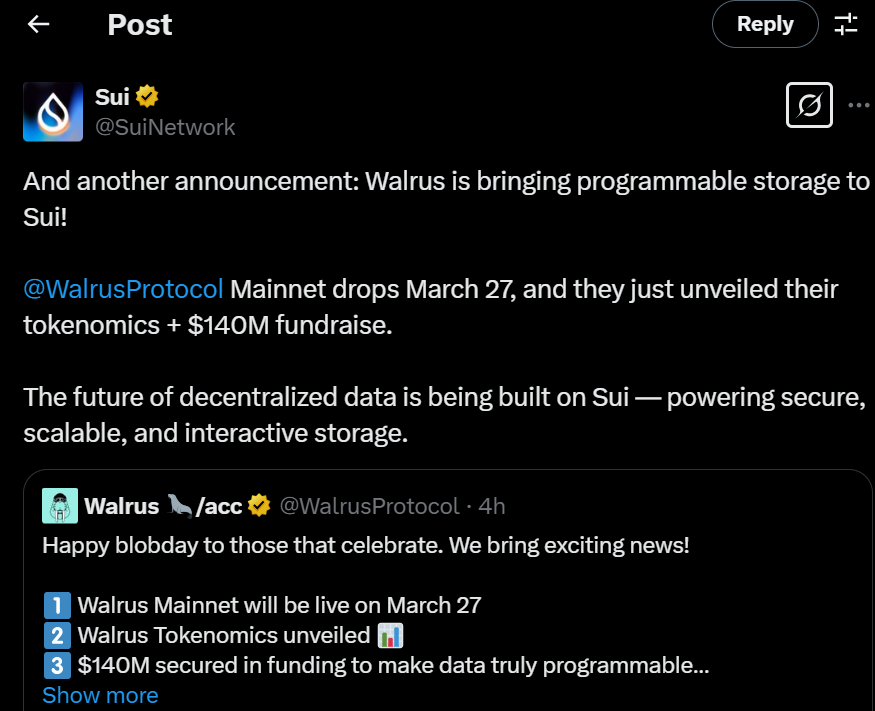Click the Walrus avatar in quoted post
Screen dimensions: 875x711
[x=60, y=506]
